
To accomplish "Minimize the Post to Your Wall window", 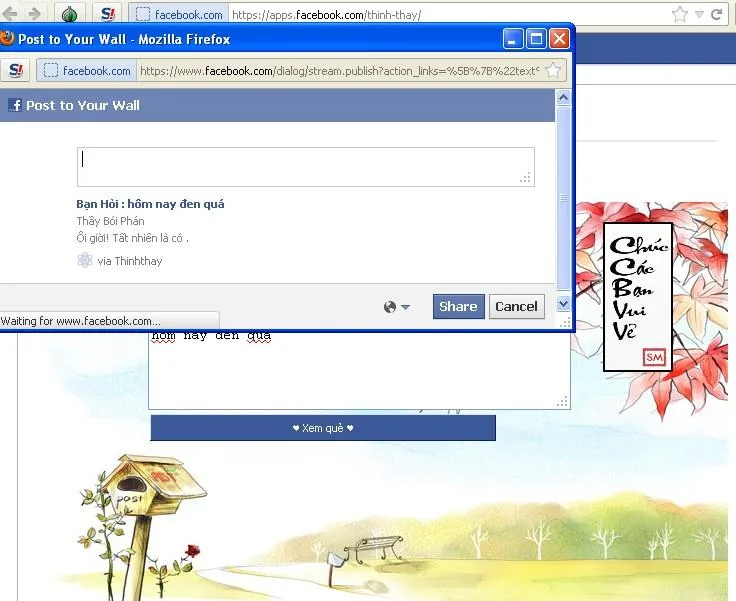I will tap(513, 39).
